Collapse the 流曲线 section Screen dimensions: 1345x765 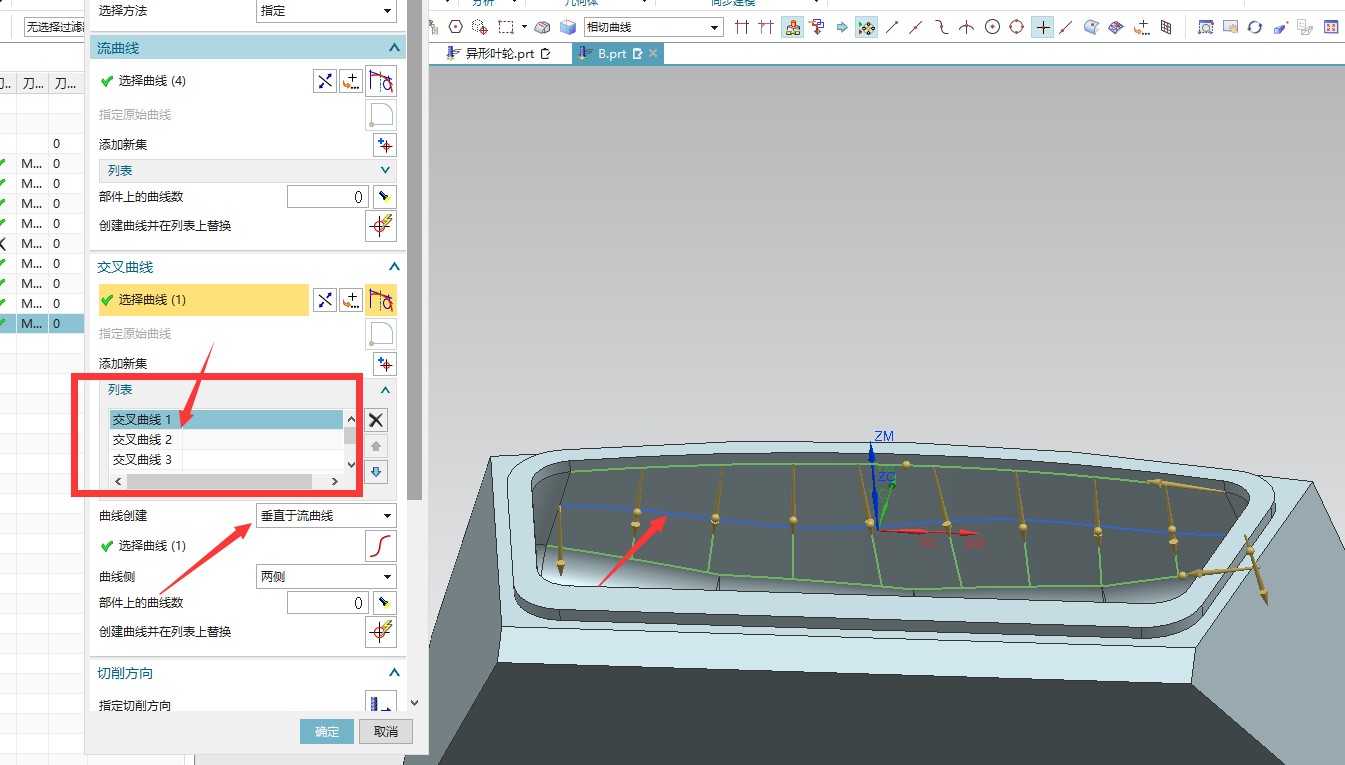coord(394,47)
